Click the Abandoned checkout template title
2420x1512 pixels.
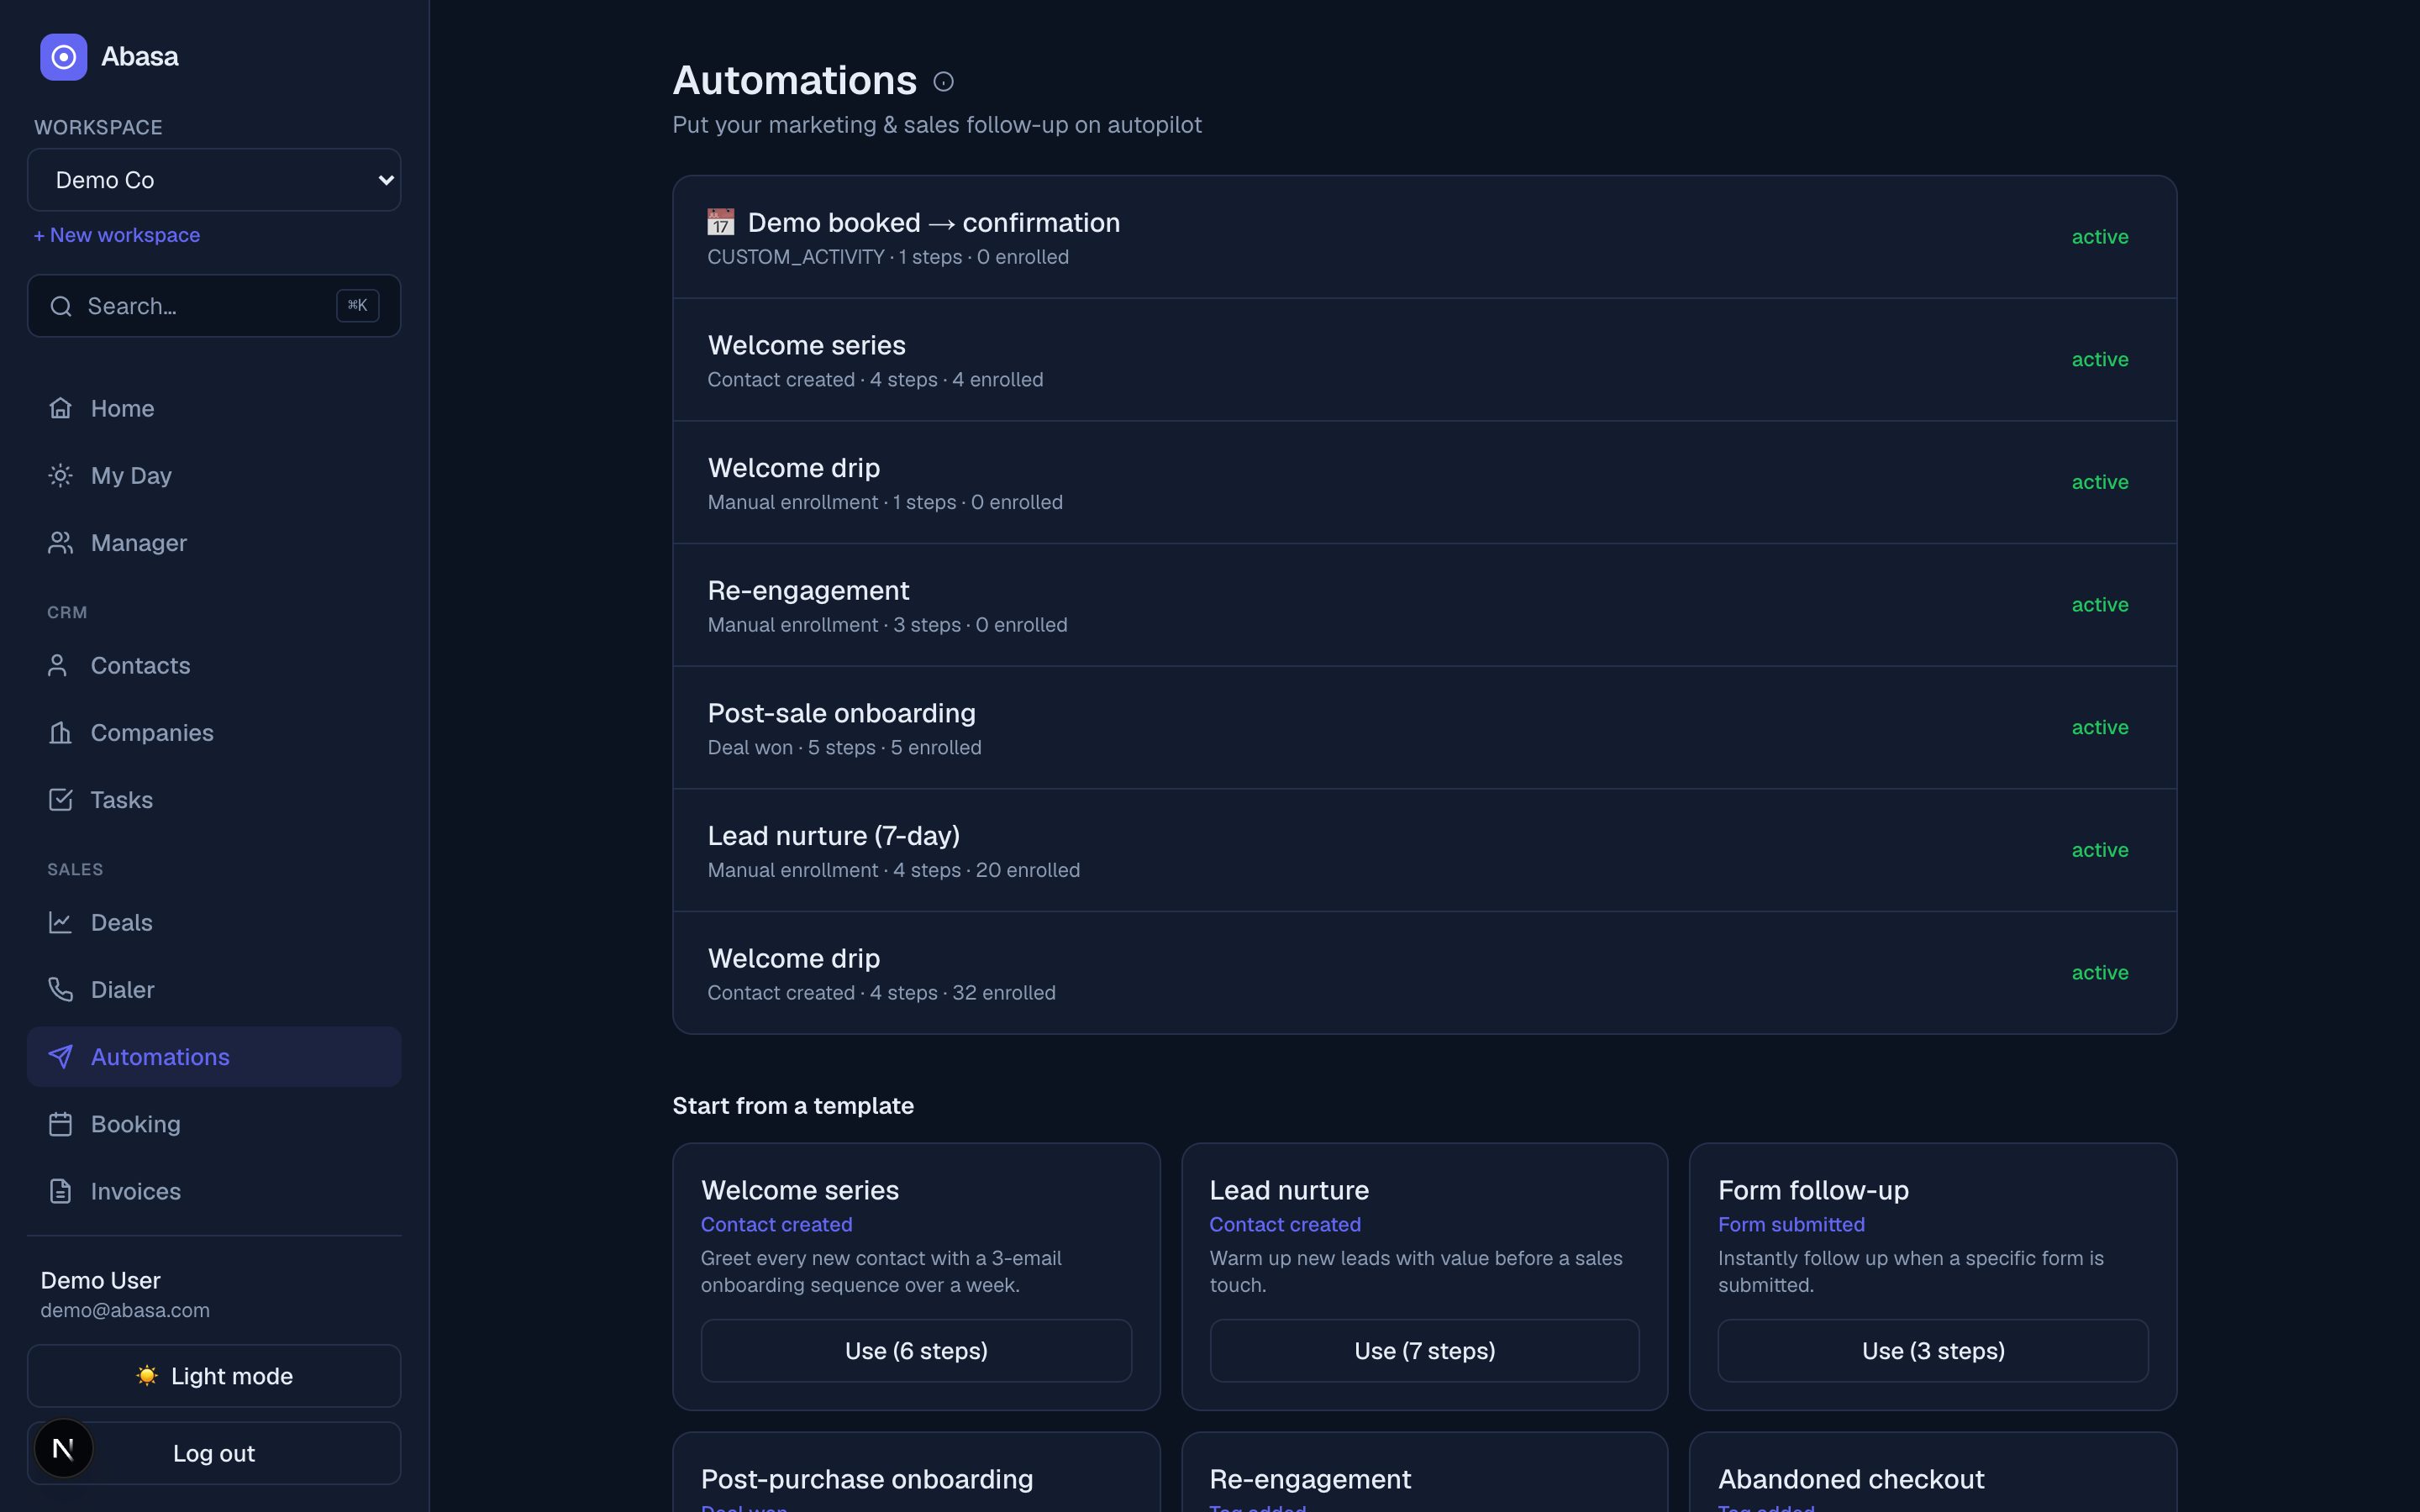(1850, 1479)
